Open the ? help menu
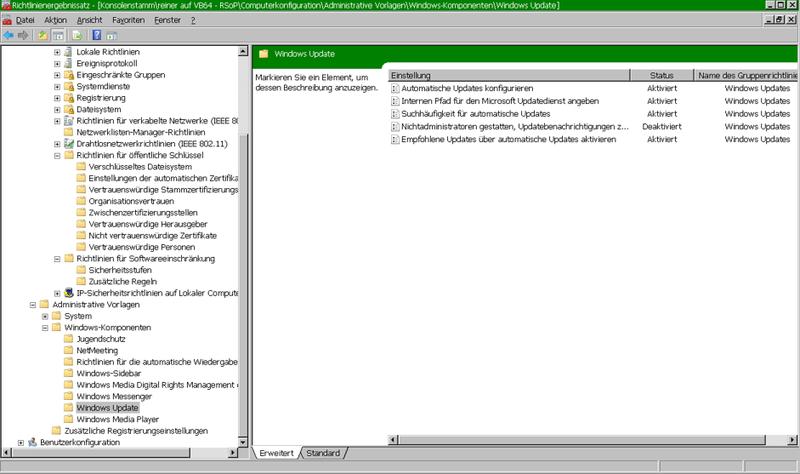Screen dimensions: 800x474 tap(193, 20)
